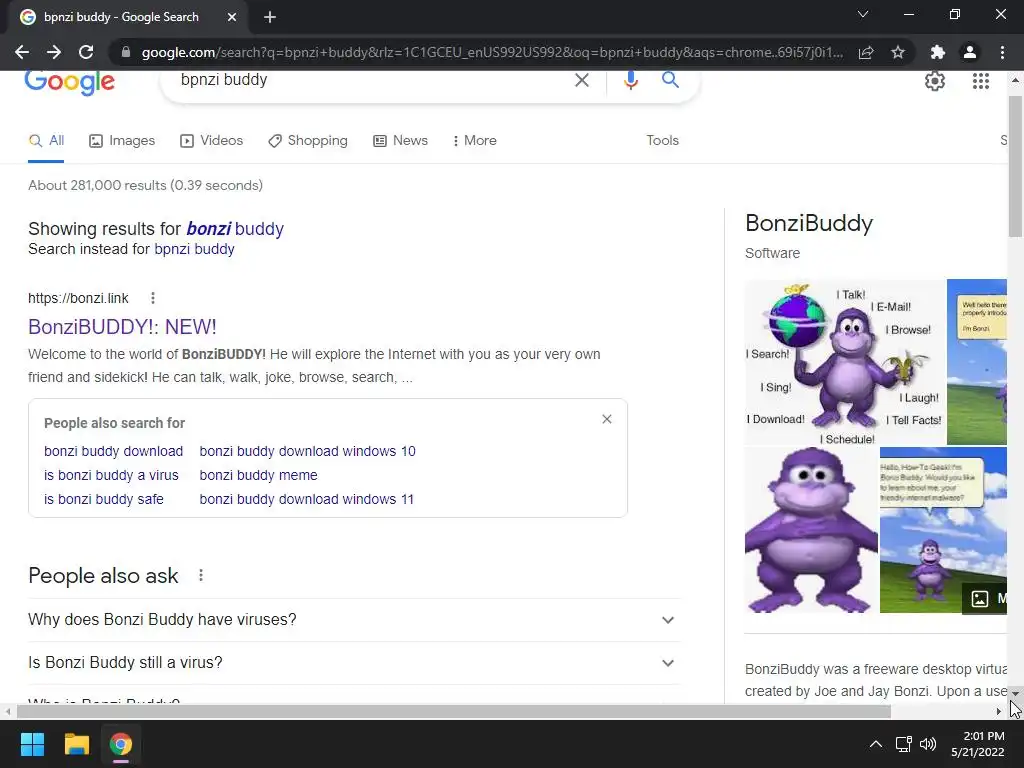Search for is bonzi buddy safe
Viewport: 1024px width, 768px height.
[104, 500]
